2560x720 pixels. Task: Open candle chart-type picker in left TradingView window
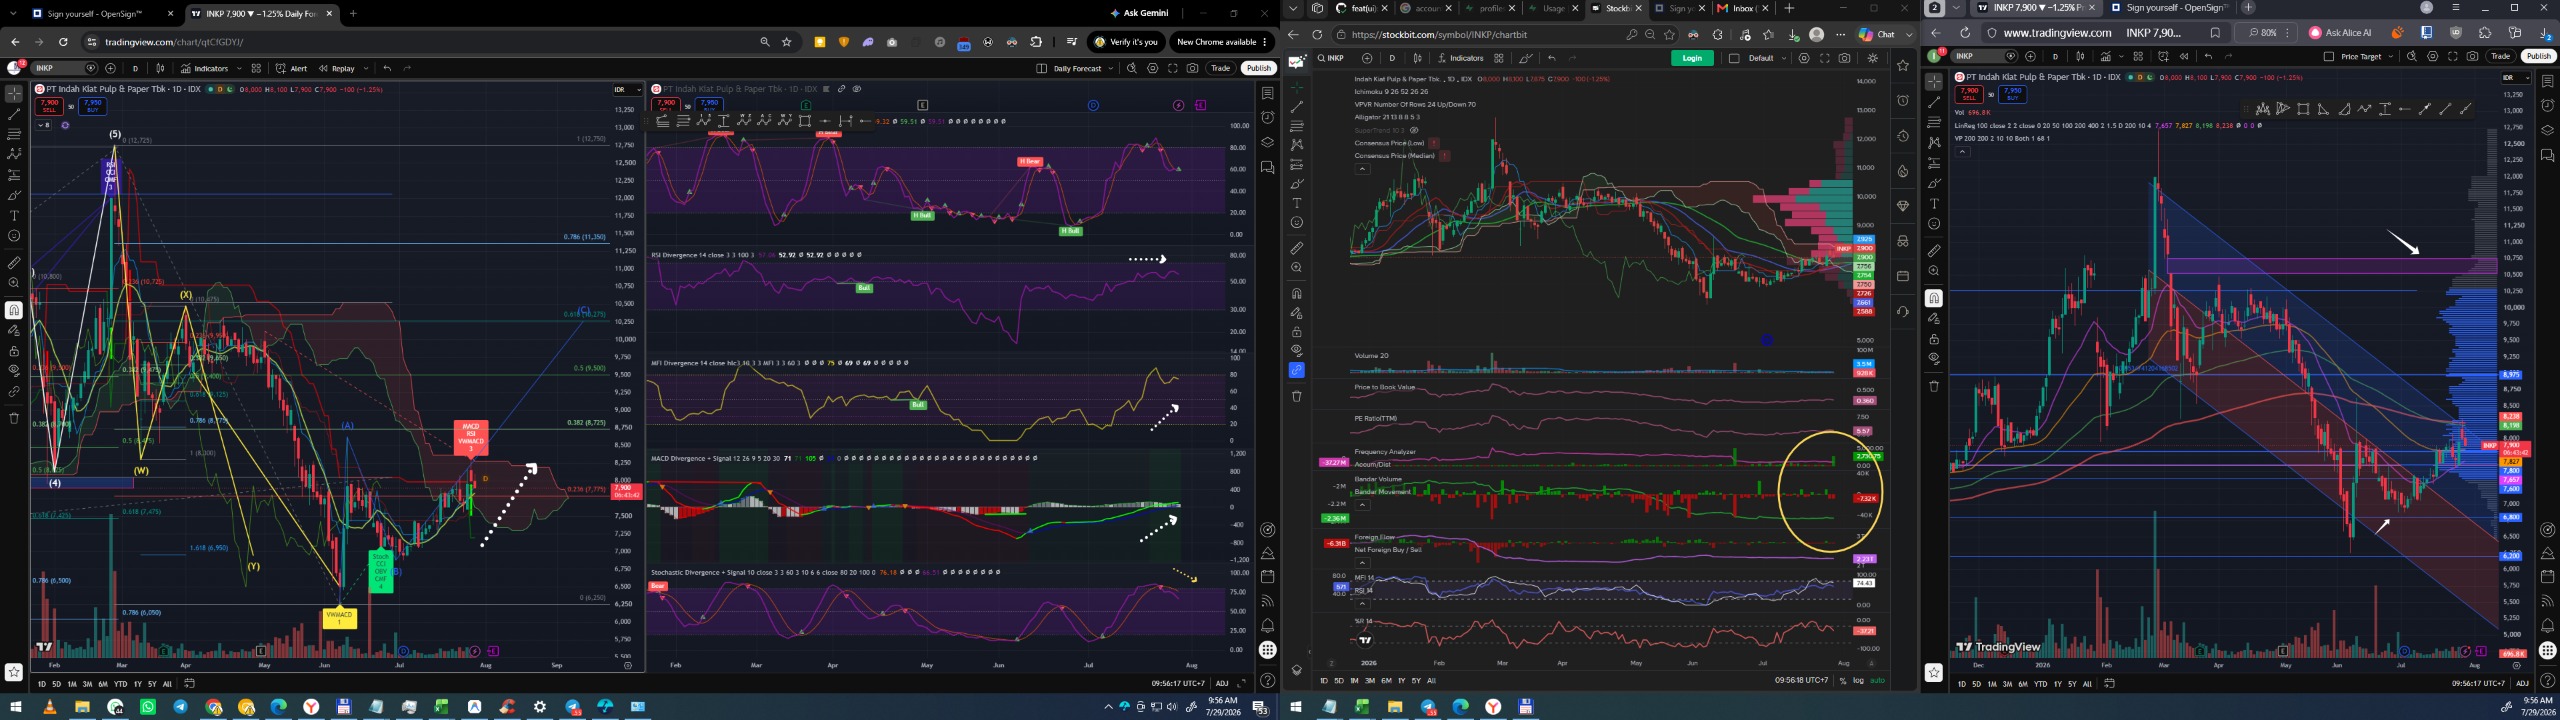tap(161, 69)
